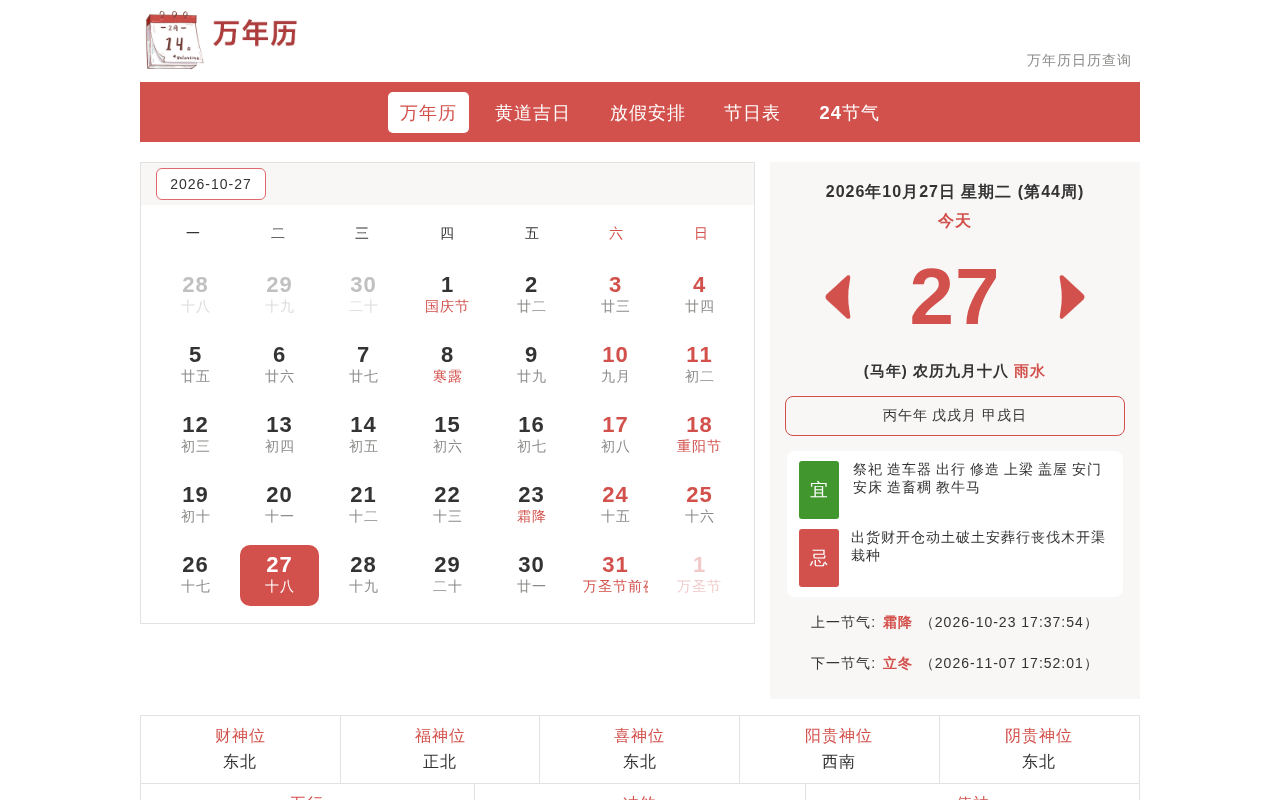Go to next day arrow
This screenshot has width=1280, height=800.
(x=1072, y=297)
